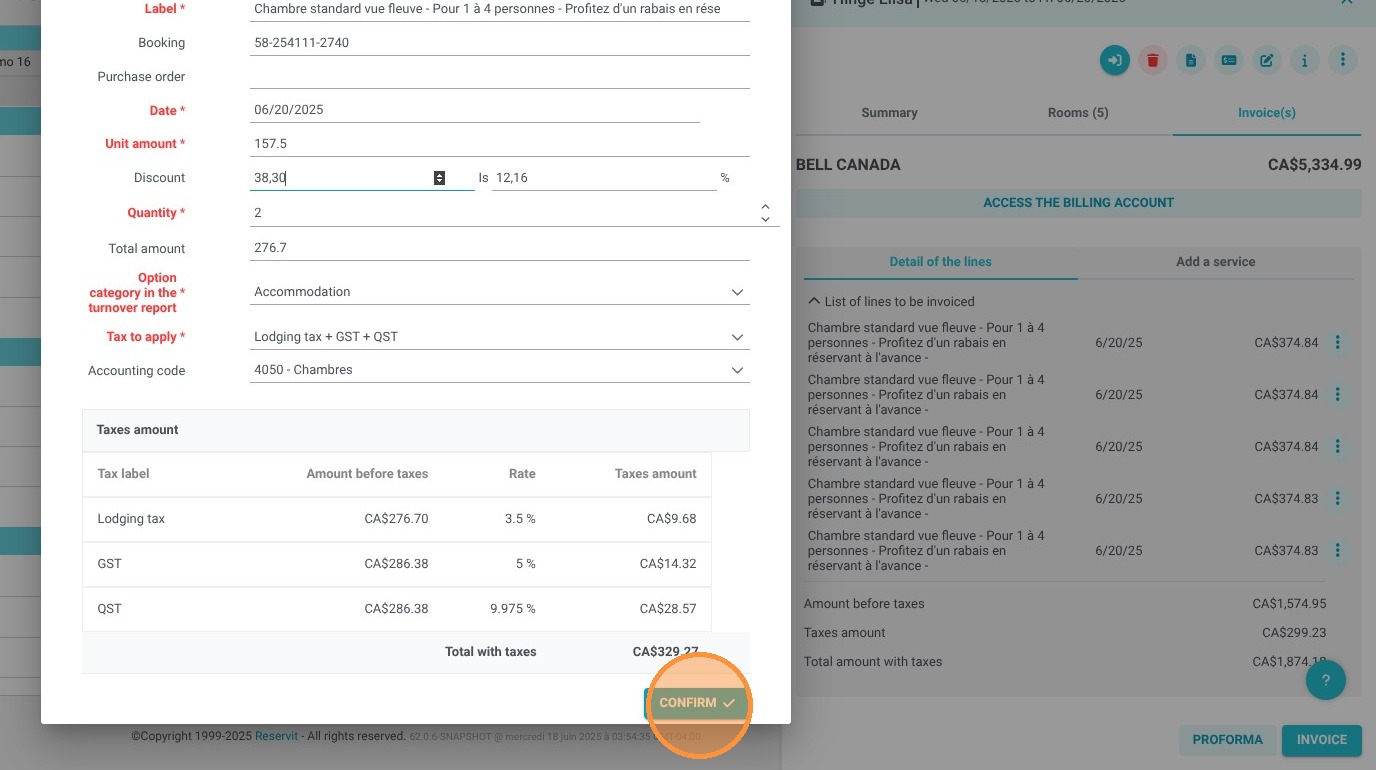Open the document icon in reservation toolbar
The image size is (1376, 770).
[1191, 60]
